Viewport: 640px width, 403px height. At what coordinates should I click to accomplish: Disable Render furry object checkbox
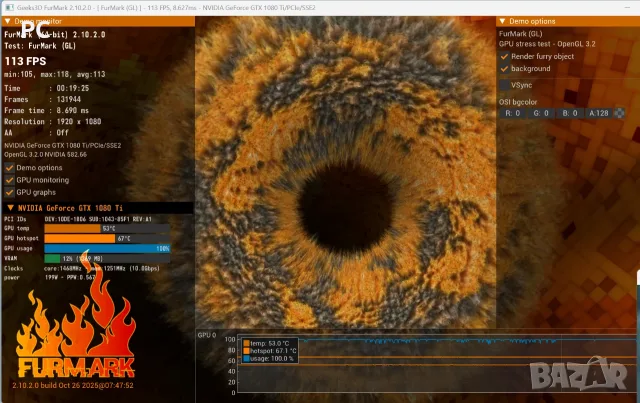(504, 56)
